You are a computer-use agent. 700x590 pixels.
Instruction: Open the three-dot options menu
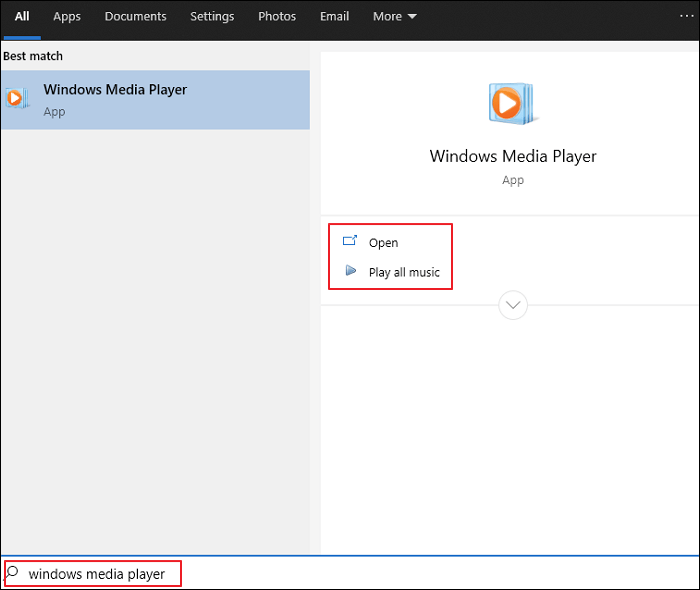tap(686, 16)
